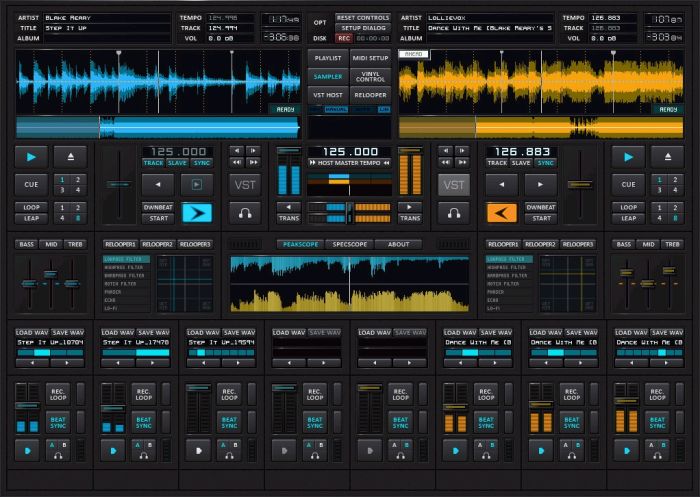Open the RELOOPER2 tab on left deck
Image resolution: width=700 pixels, height=497 pixels.
[158, 244]
